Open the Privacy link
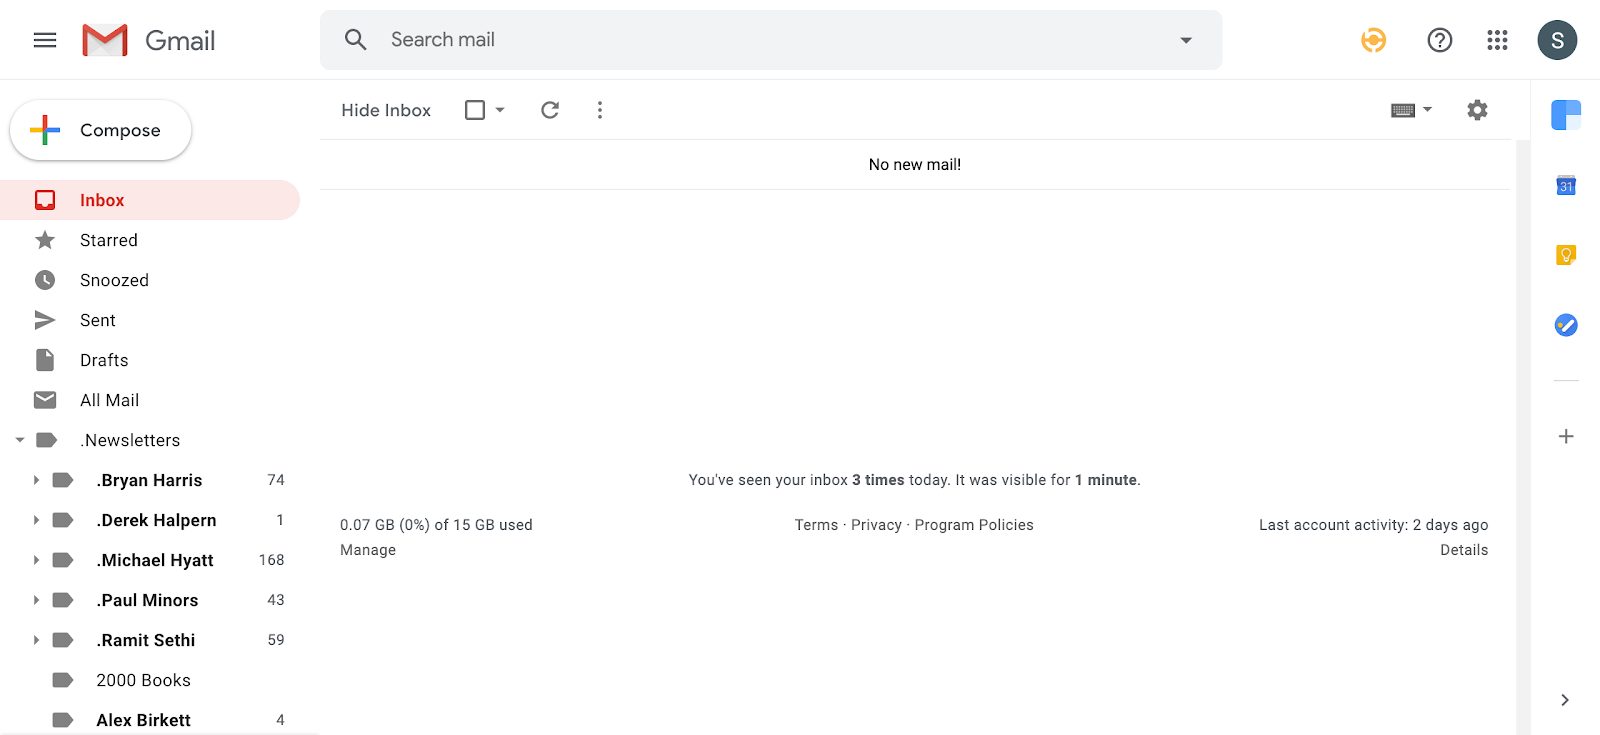 pos(876,525)
